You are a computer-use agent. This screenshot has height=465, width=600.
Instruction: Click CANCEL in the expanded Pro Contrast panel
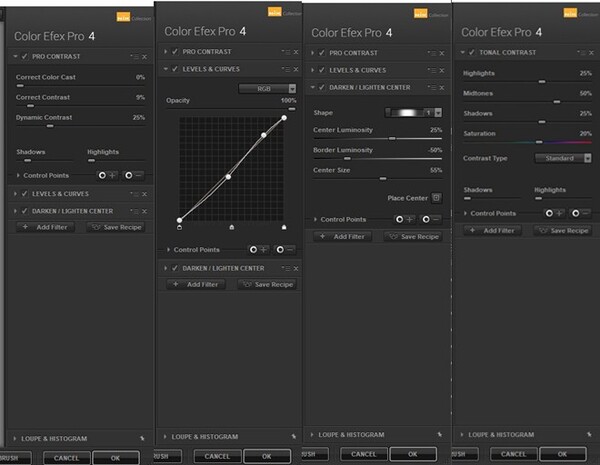click(66, 458)
